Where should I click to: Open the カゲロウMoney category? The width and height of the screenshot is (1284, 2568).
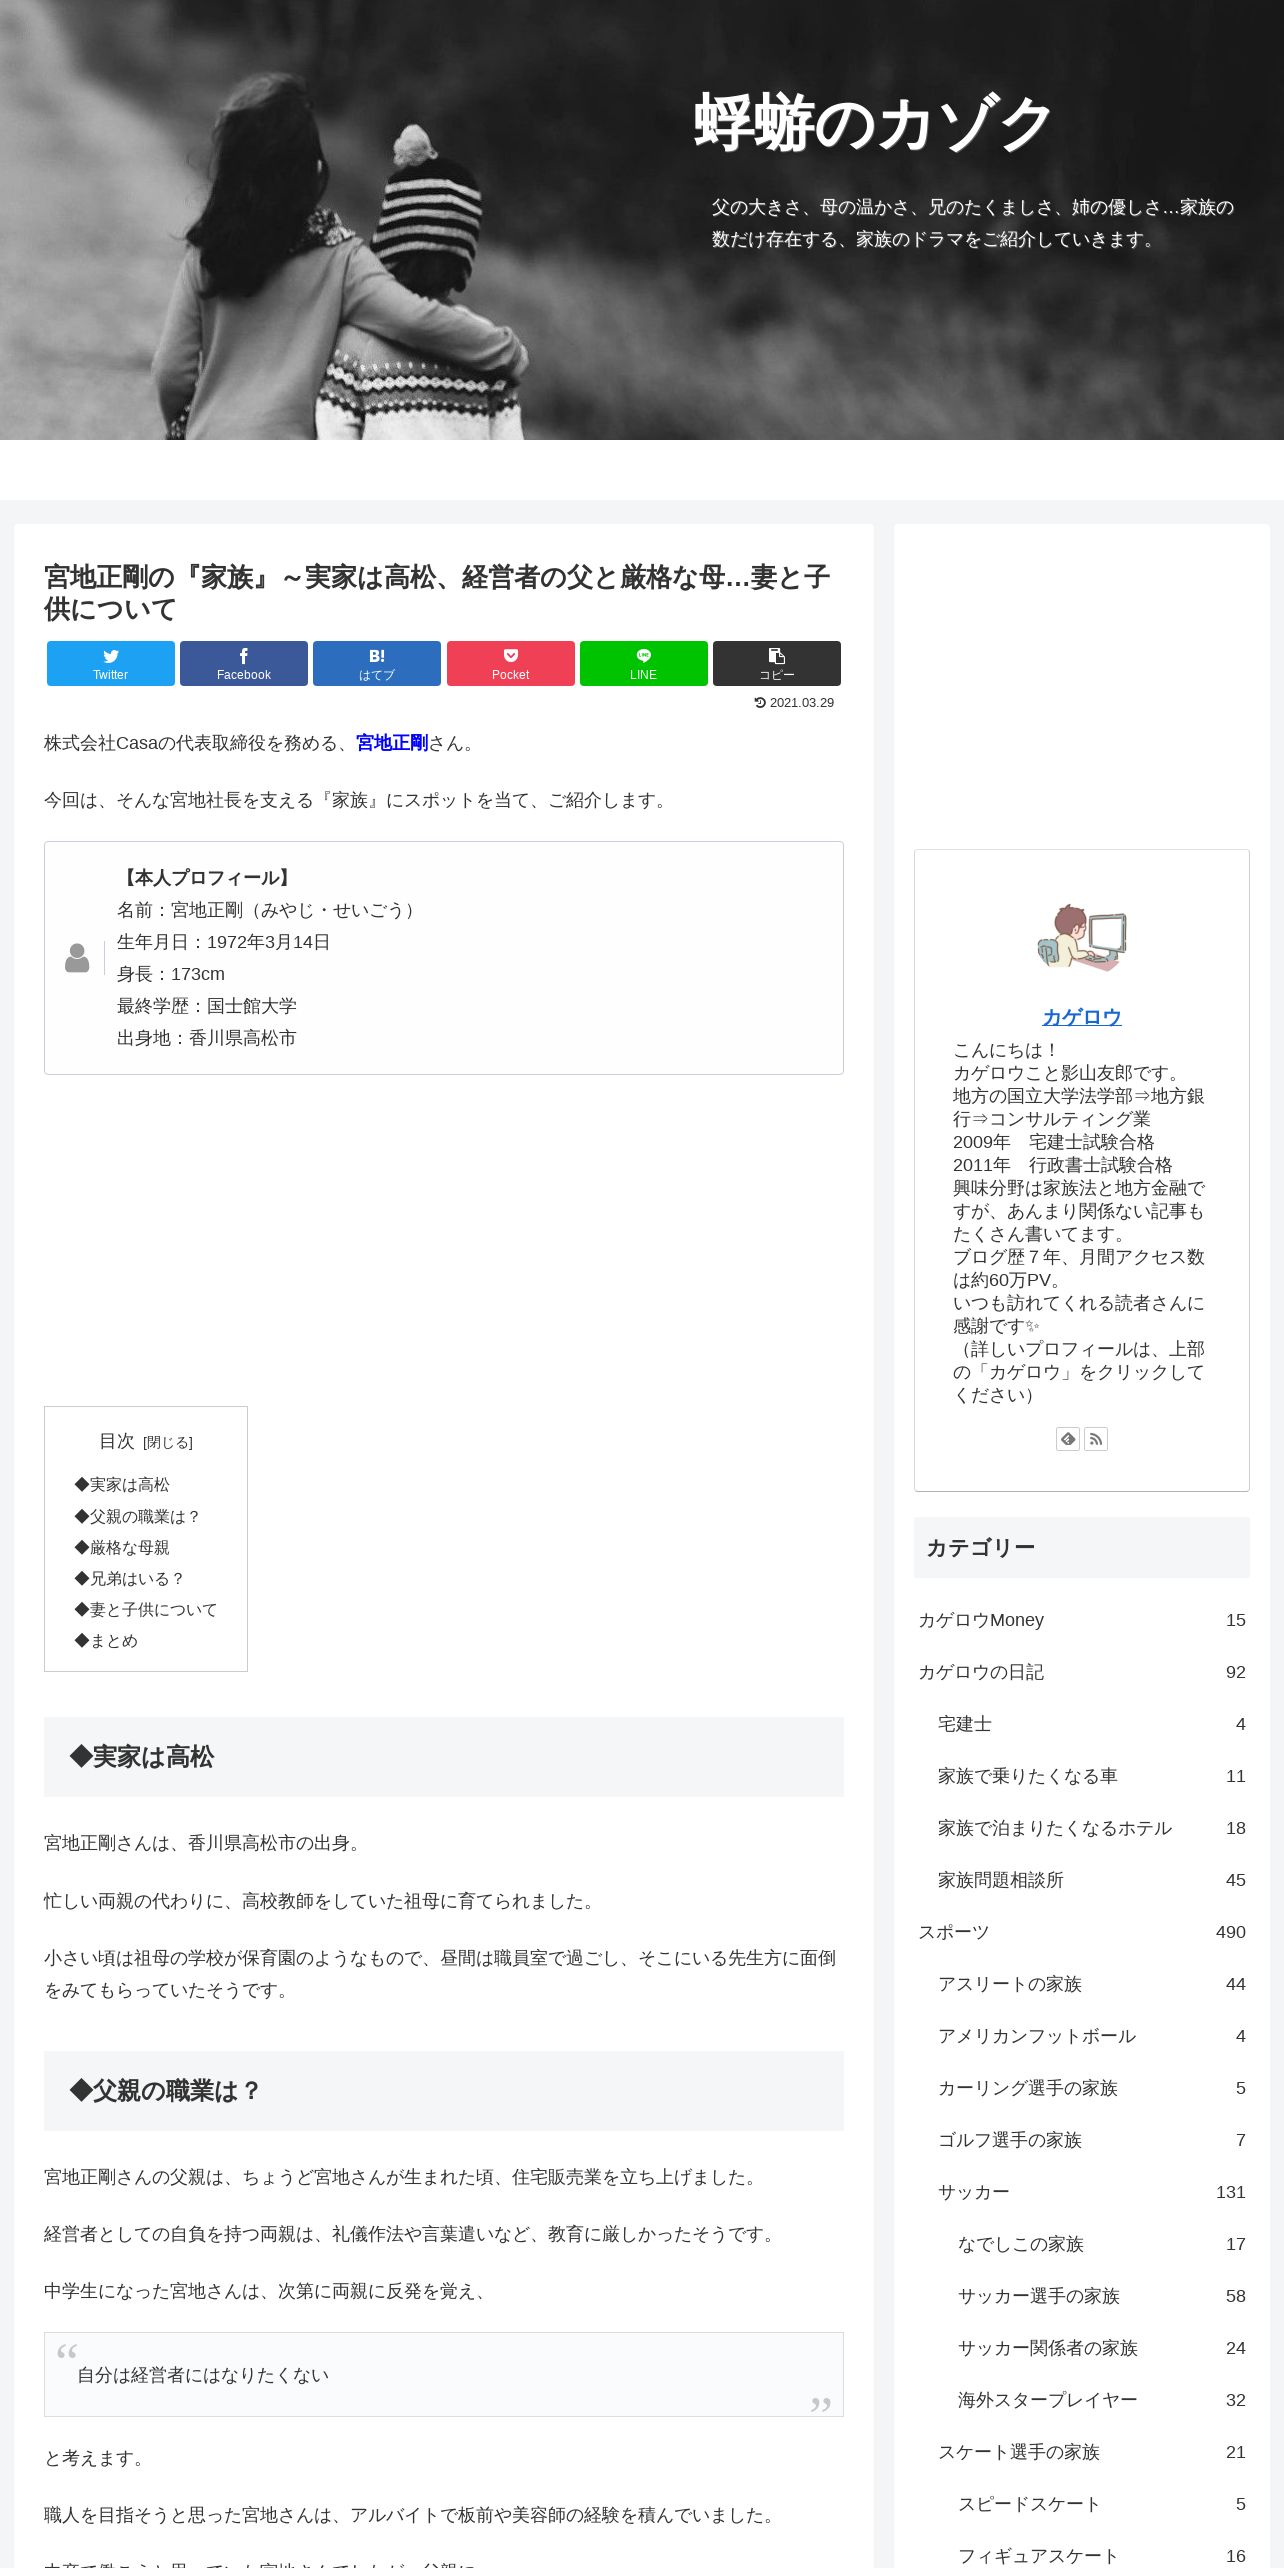point(1082,1620)
